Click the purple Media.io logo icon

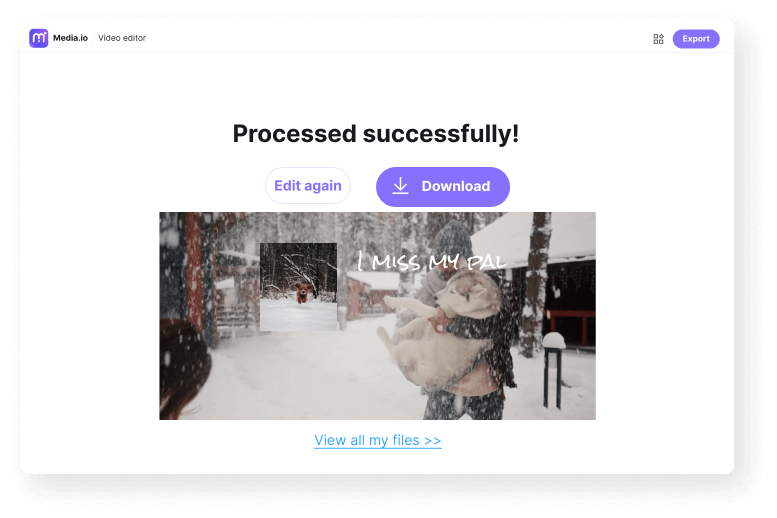(39, 38)
